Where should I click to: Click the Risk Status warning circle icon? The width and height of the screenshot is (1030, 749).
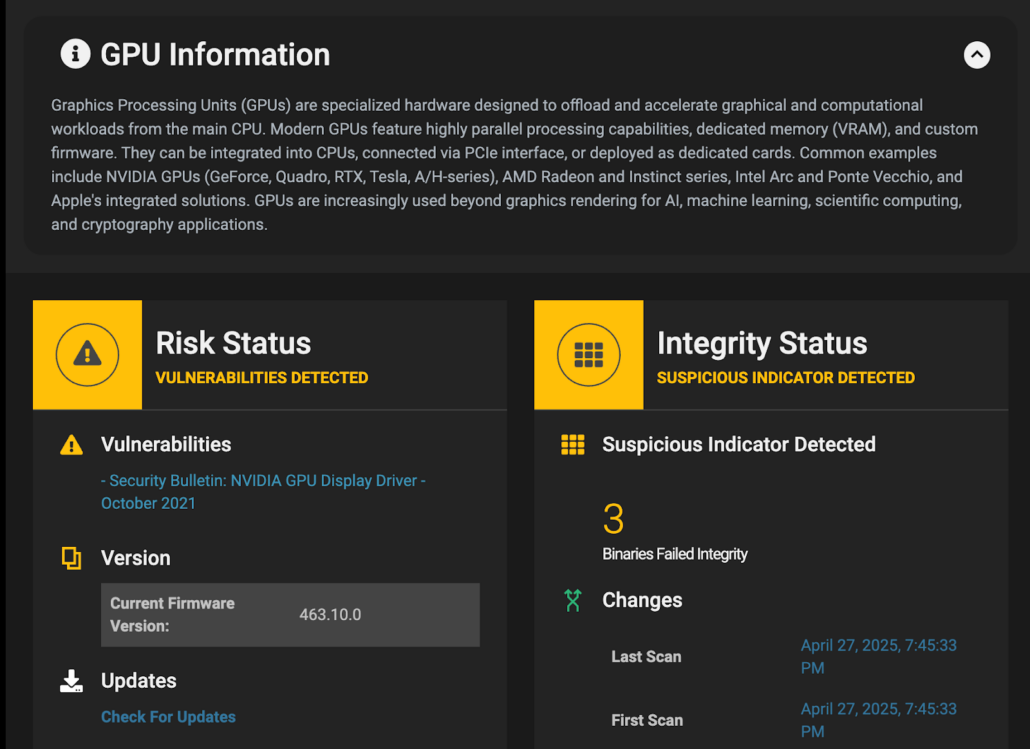click(x=87, y=354)
